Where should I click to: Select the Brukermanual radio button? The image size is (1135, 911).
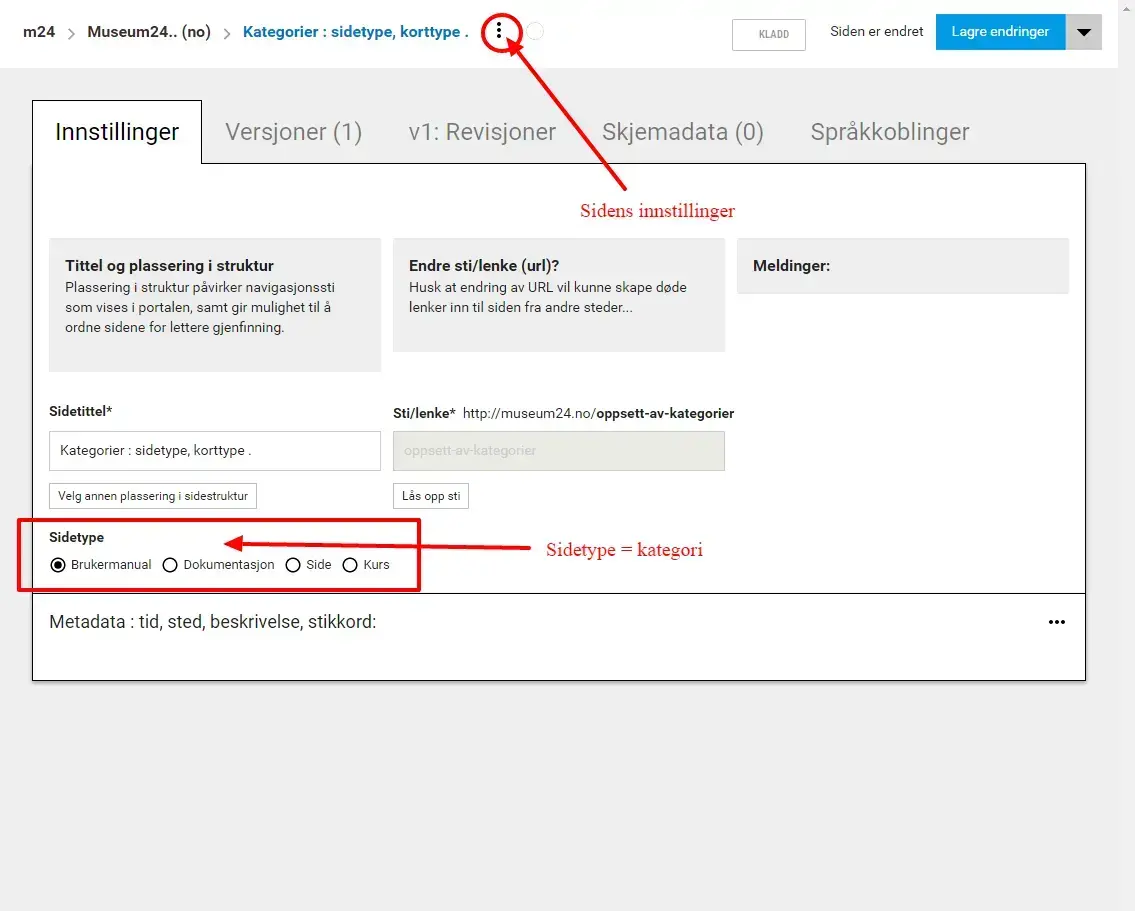58,565
